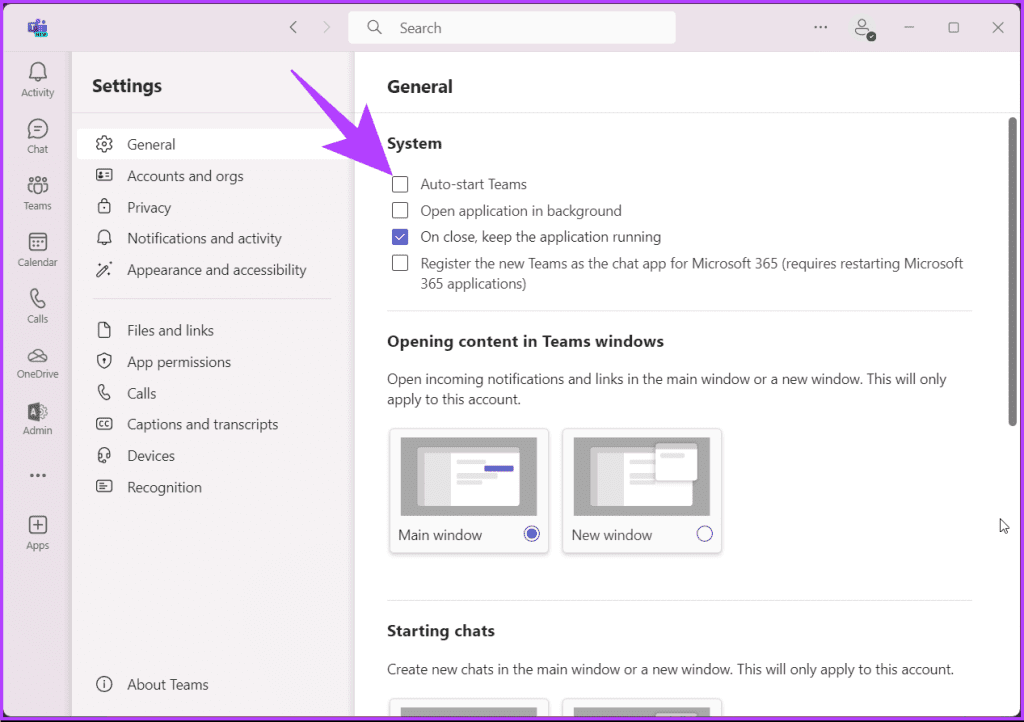
Task: Select the New window radio option
Action: 704,534
